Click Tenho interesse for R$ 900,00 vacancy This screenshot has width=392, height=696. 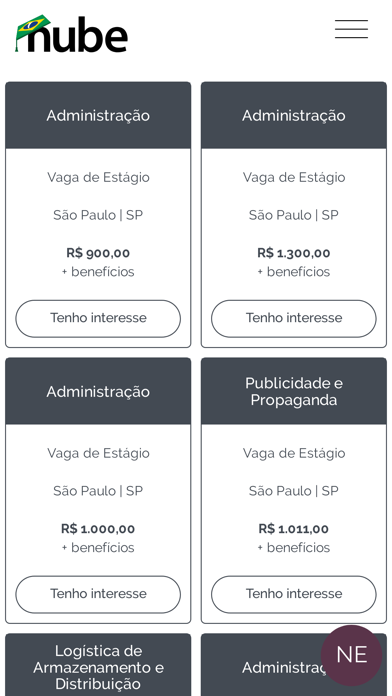[98, 318]
